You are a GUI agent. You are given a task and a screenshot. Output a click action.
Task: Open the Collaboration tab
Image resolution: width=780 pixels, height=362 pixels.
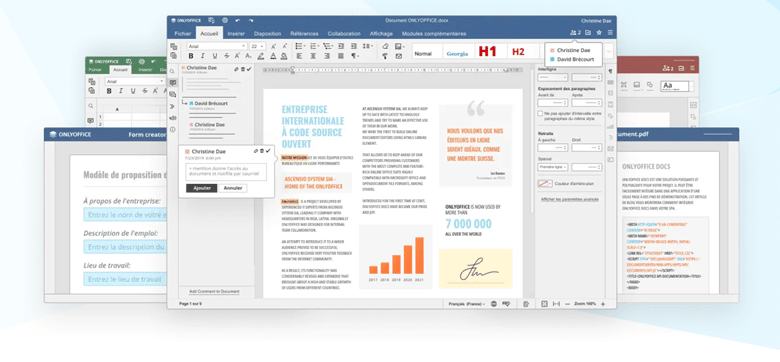point(344,34)
